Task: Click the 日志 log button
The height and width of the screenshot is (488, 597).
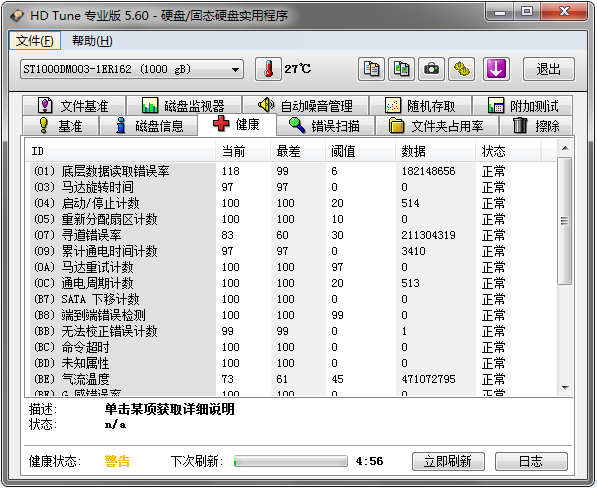Action: [x=531, y=461]
